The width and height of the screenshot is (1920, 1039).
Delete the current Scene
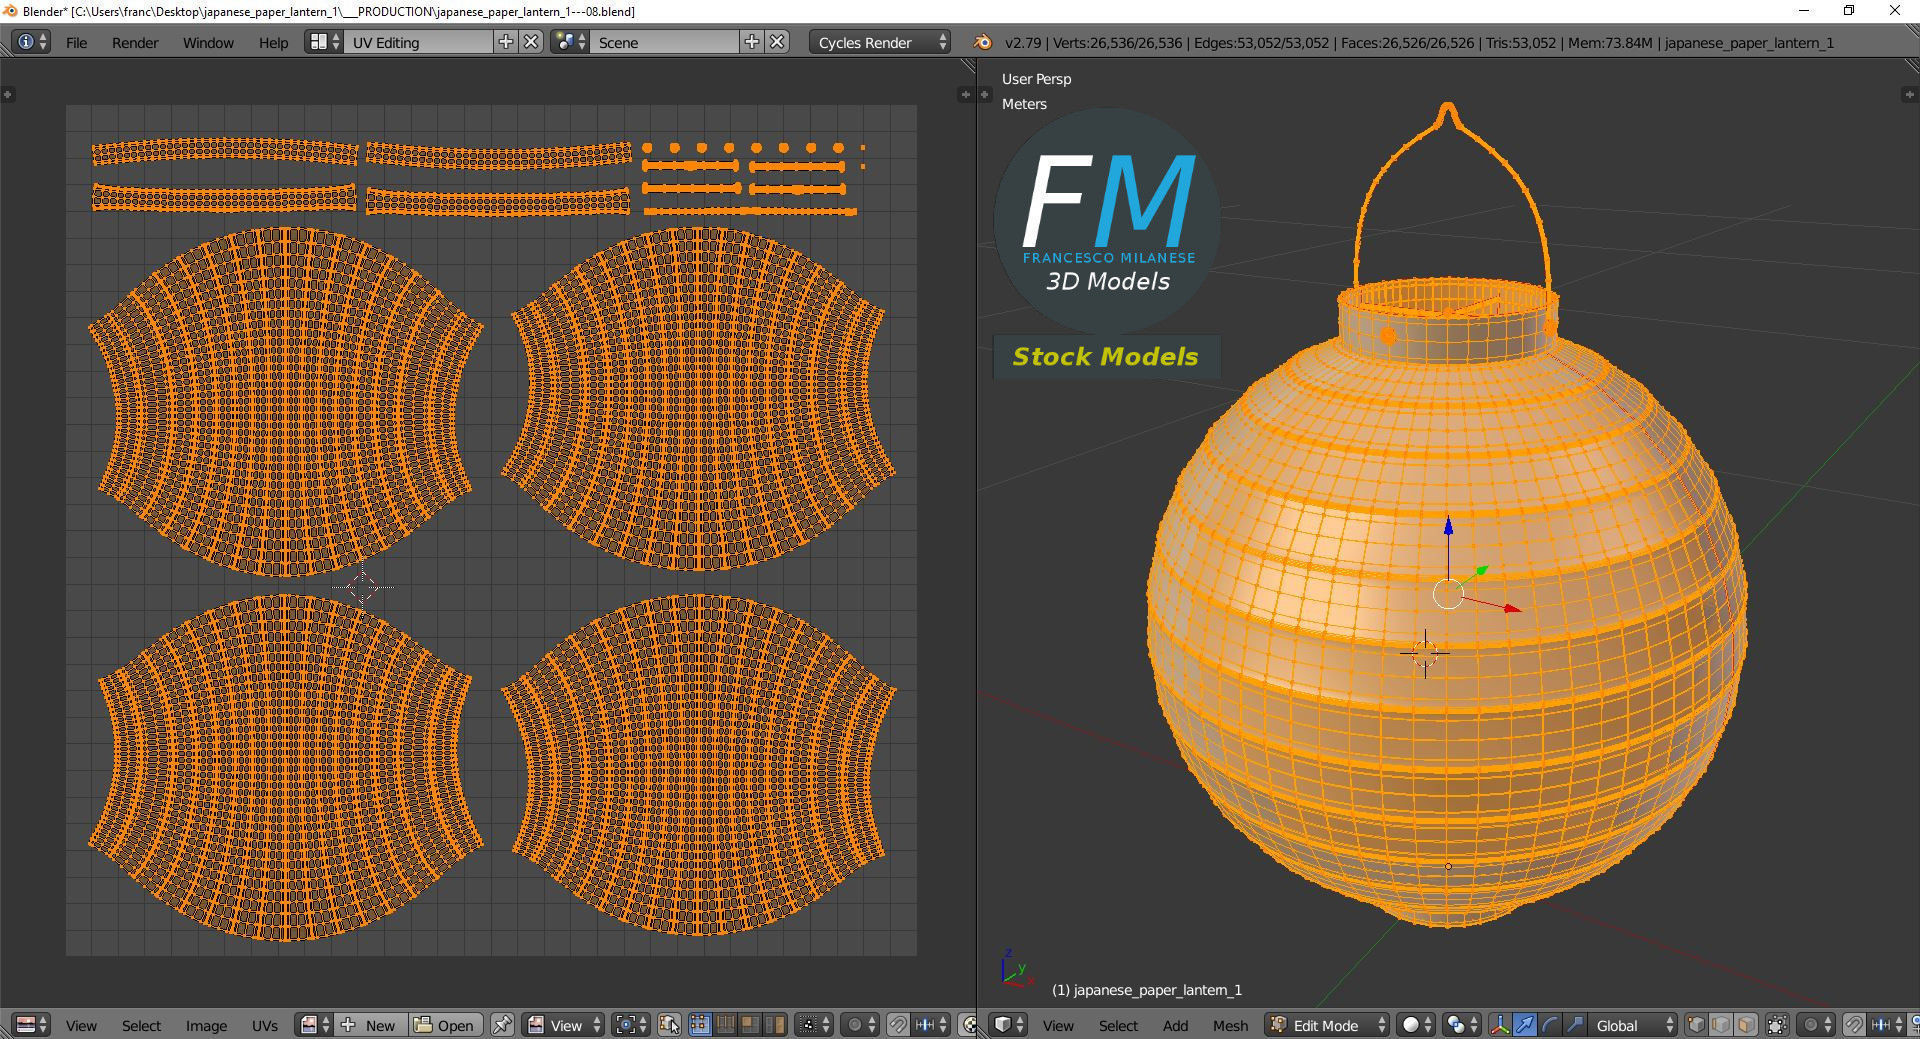[x=778, y=42]
